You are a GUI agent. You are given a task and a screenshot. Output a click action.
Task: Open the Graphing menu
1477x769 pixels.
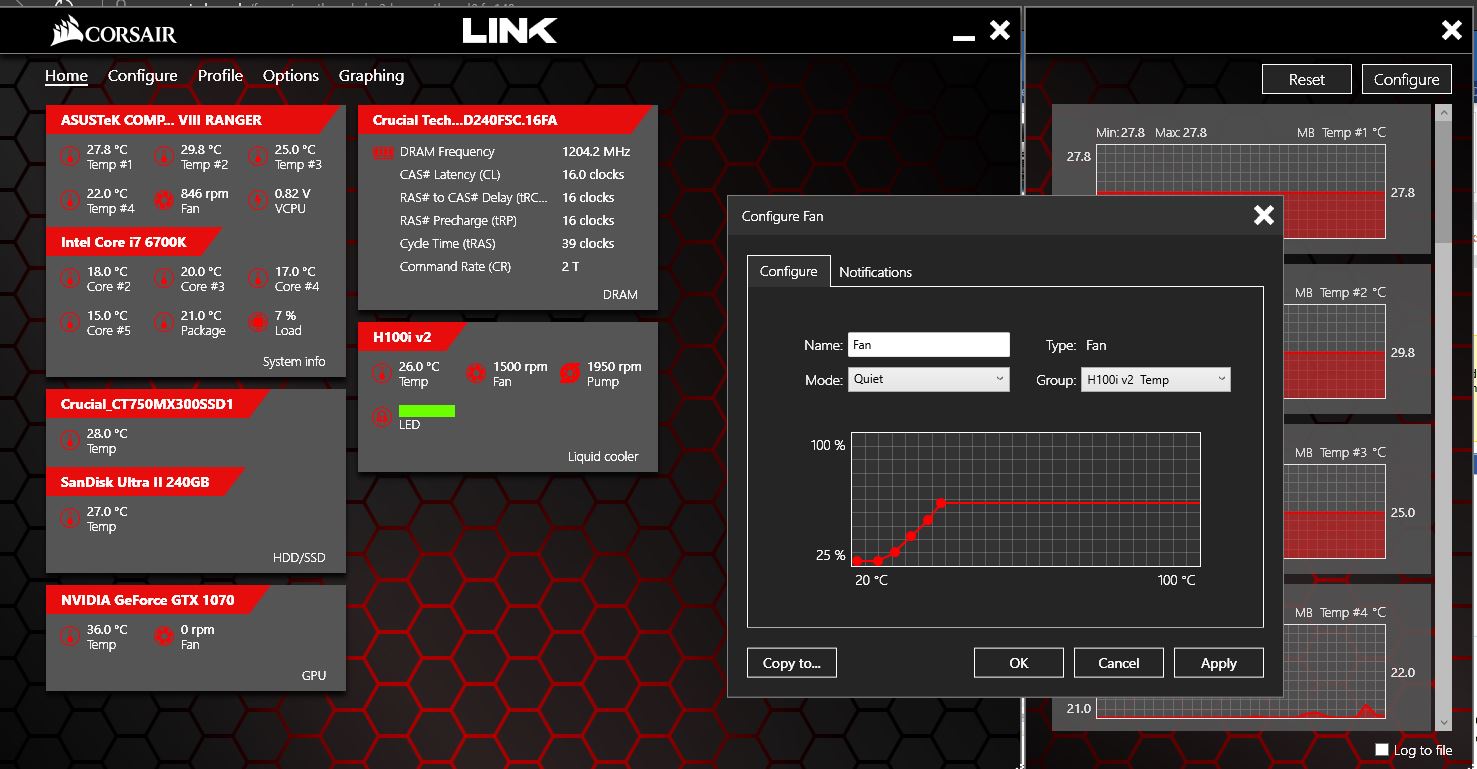(371, 76)
